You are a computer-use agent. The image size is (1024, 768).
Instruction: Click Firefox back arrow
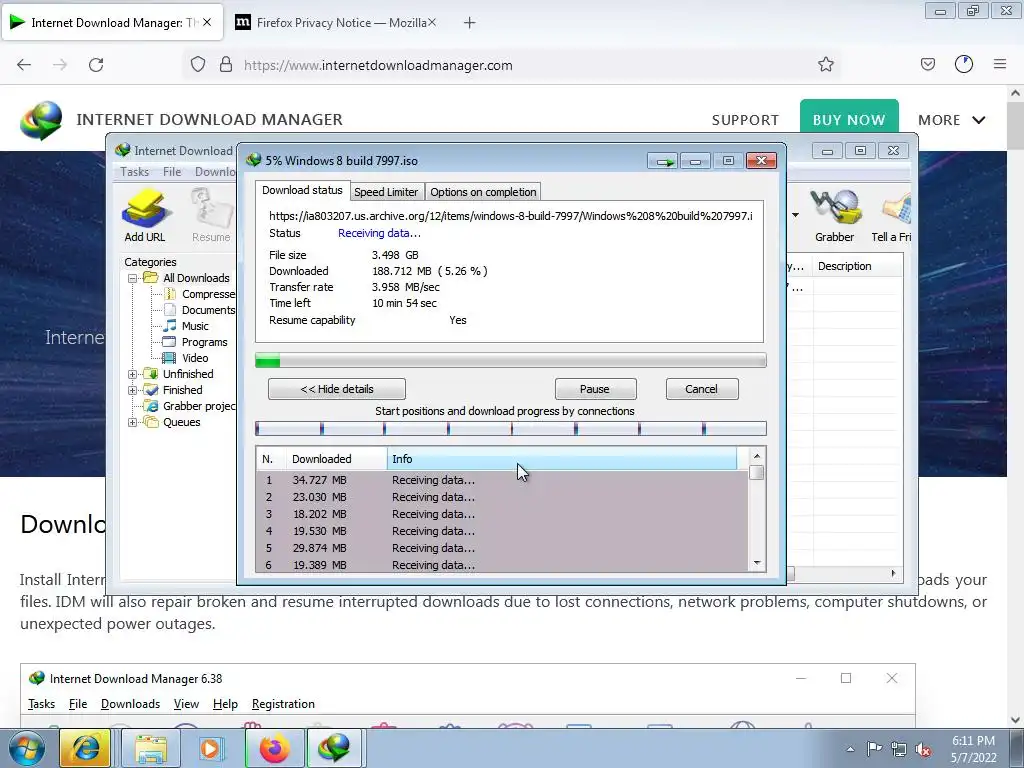tap(24, 65)
